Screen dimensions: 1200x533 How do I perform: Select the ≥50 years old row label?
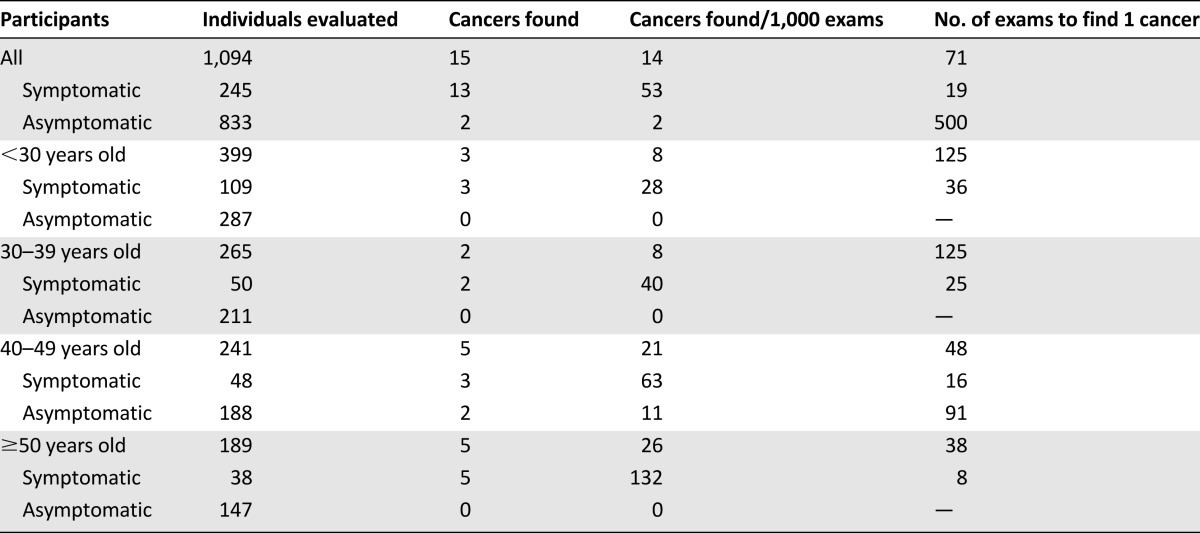coord(62,445)
